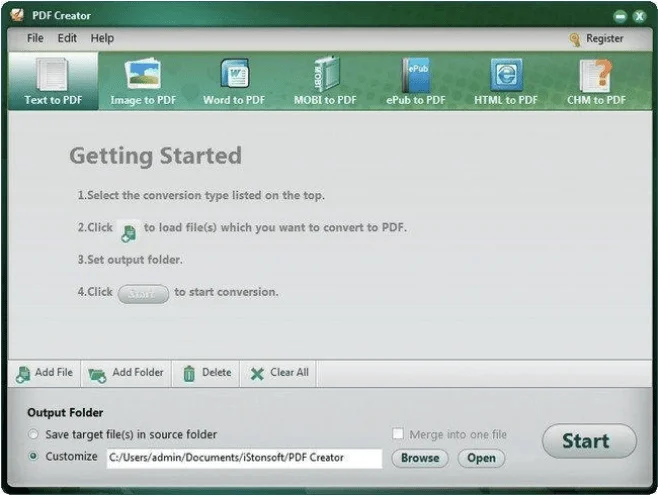Click the load file icon in step 2
Screen dimensions: 658x499
point(128,232)
